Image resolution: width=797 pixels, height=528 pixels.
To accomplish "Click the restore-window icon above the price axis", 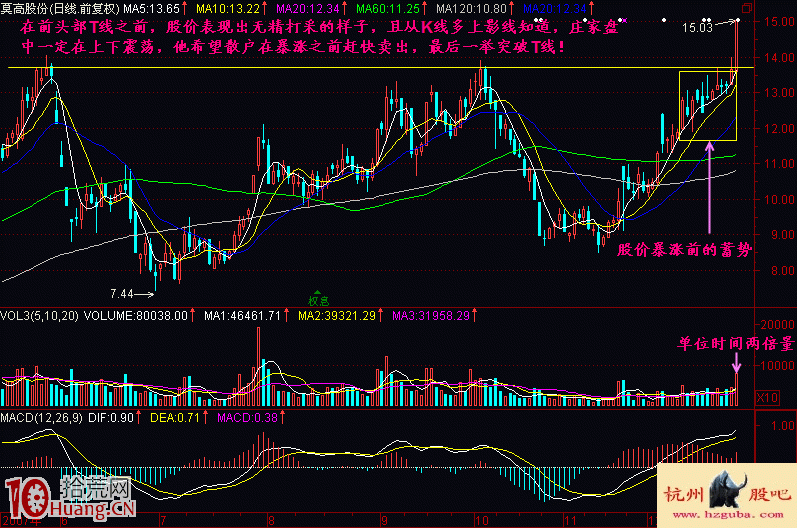I will pos(747,8).
